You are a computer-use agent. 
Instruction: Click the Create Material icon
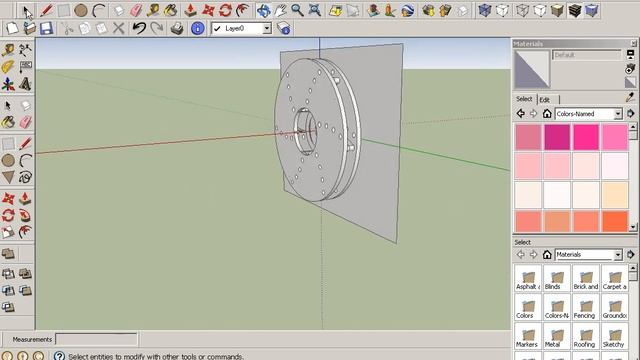point(630,69)
